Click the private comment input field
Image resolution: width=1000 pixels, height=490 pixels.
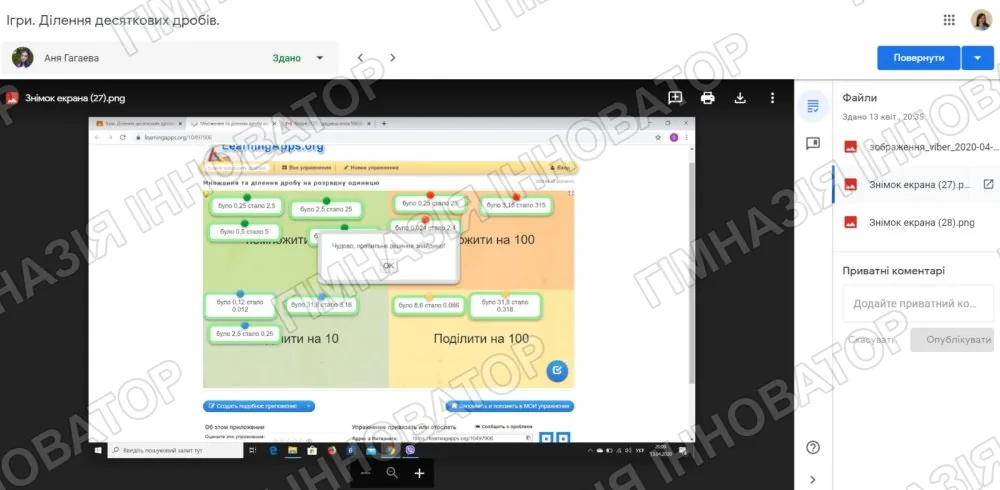coord(918,304)
